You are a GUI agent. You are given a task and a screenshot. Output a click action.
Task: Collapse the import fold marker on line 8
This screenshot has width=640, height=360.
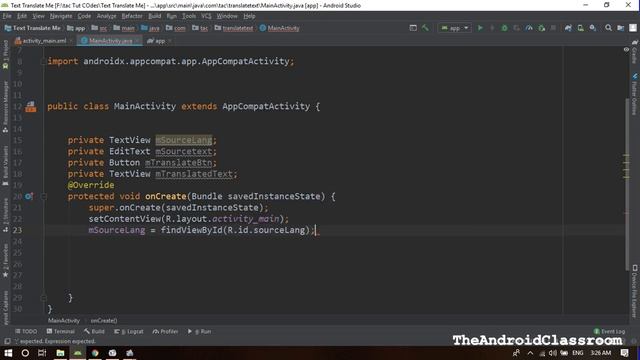[44, 61]
